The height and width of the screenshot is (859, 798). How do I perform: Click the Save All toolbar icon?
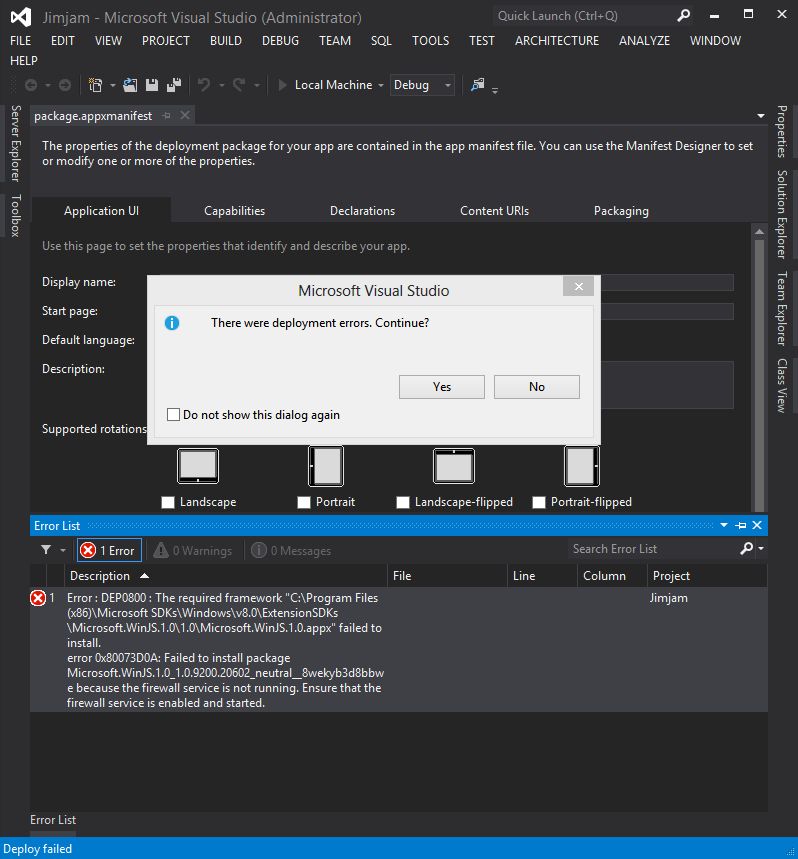pyautogui.click(x=174, y=85)
